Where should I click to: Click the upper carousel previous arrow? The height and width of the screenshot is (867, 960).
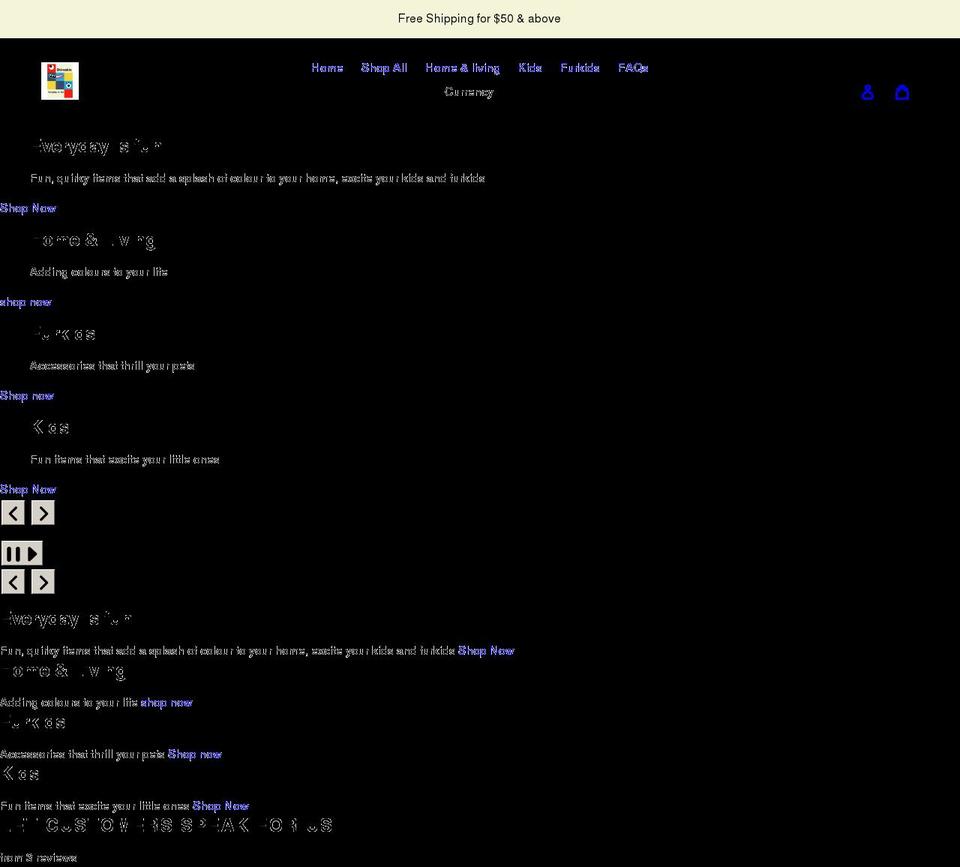coord(12,511)
